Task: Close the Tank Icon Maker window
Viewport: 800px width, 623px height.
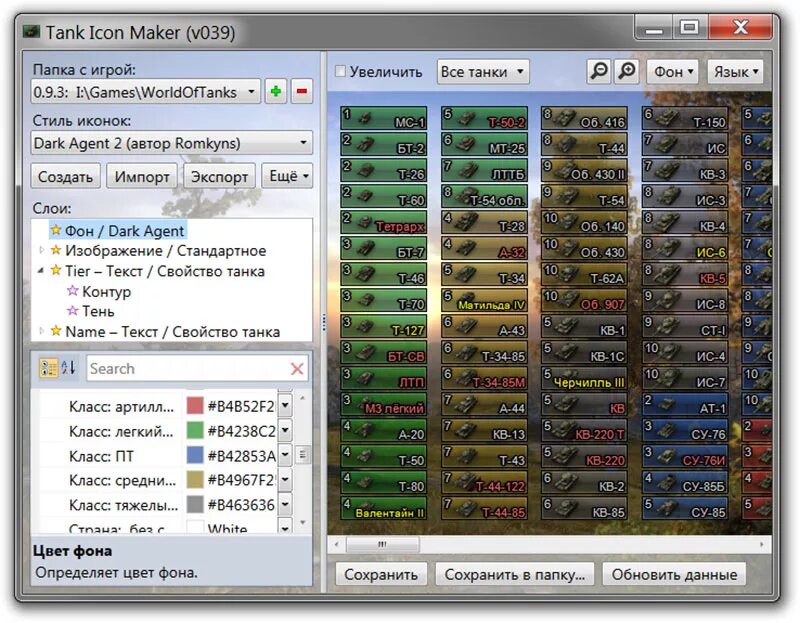Action: [740, 27]
